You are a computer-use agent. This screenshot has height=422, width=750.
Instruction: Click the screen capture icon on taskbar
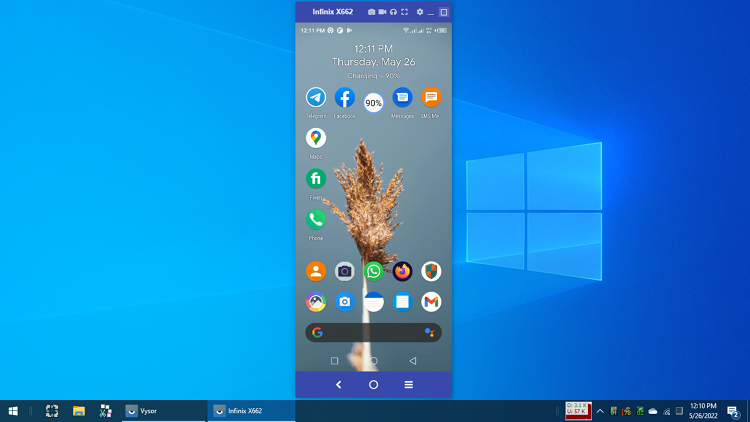click(x=52, y=411)
